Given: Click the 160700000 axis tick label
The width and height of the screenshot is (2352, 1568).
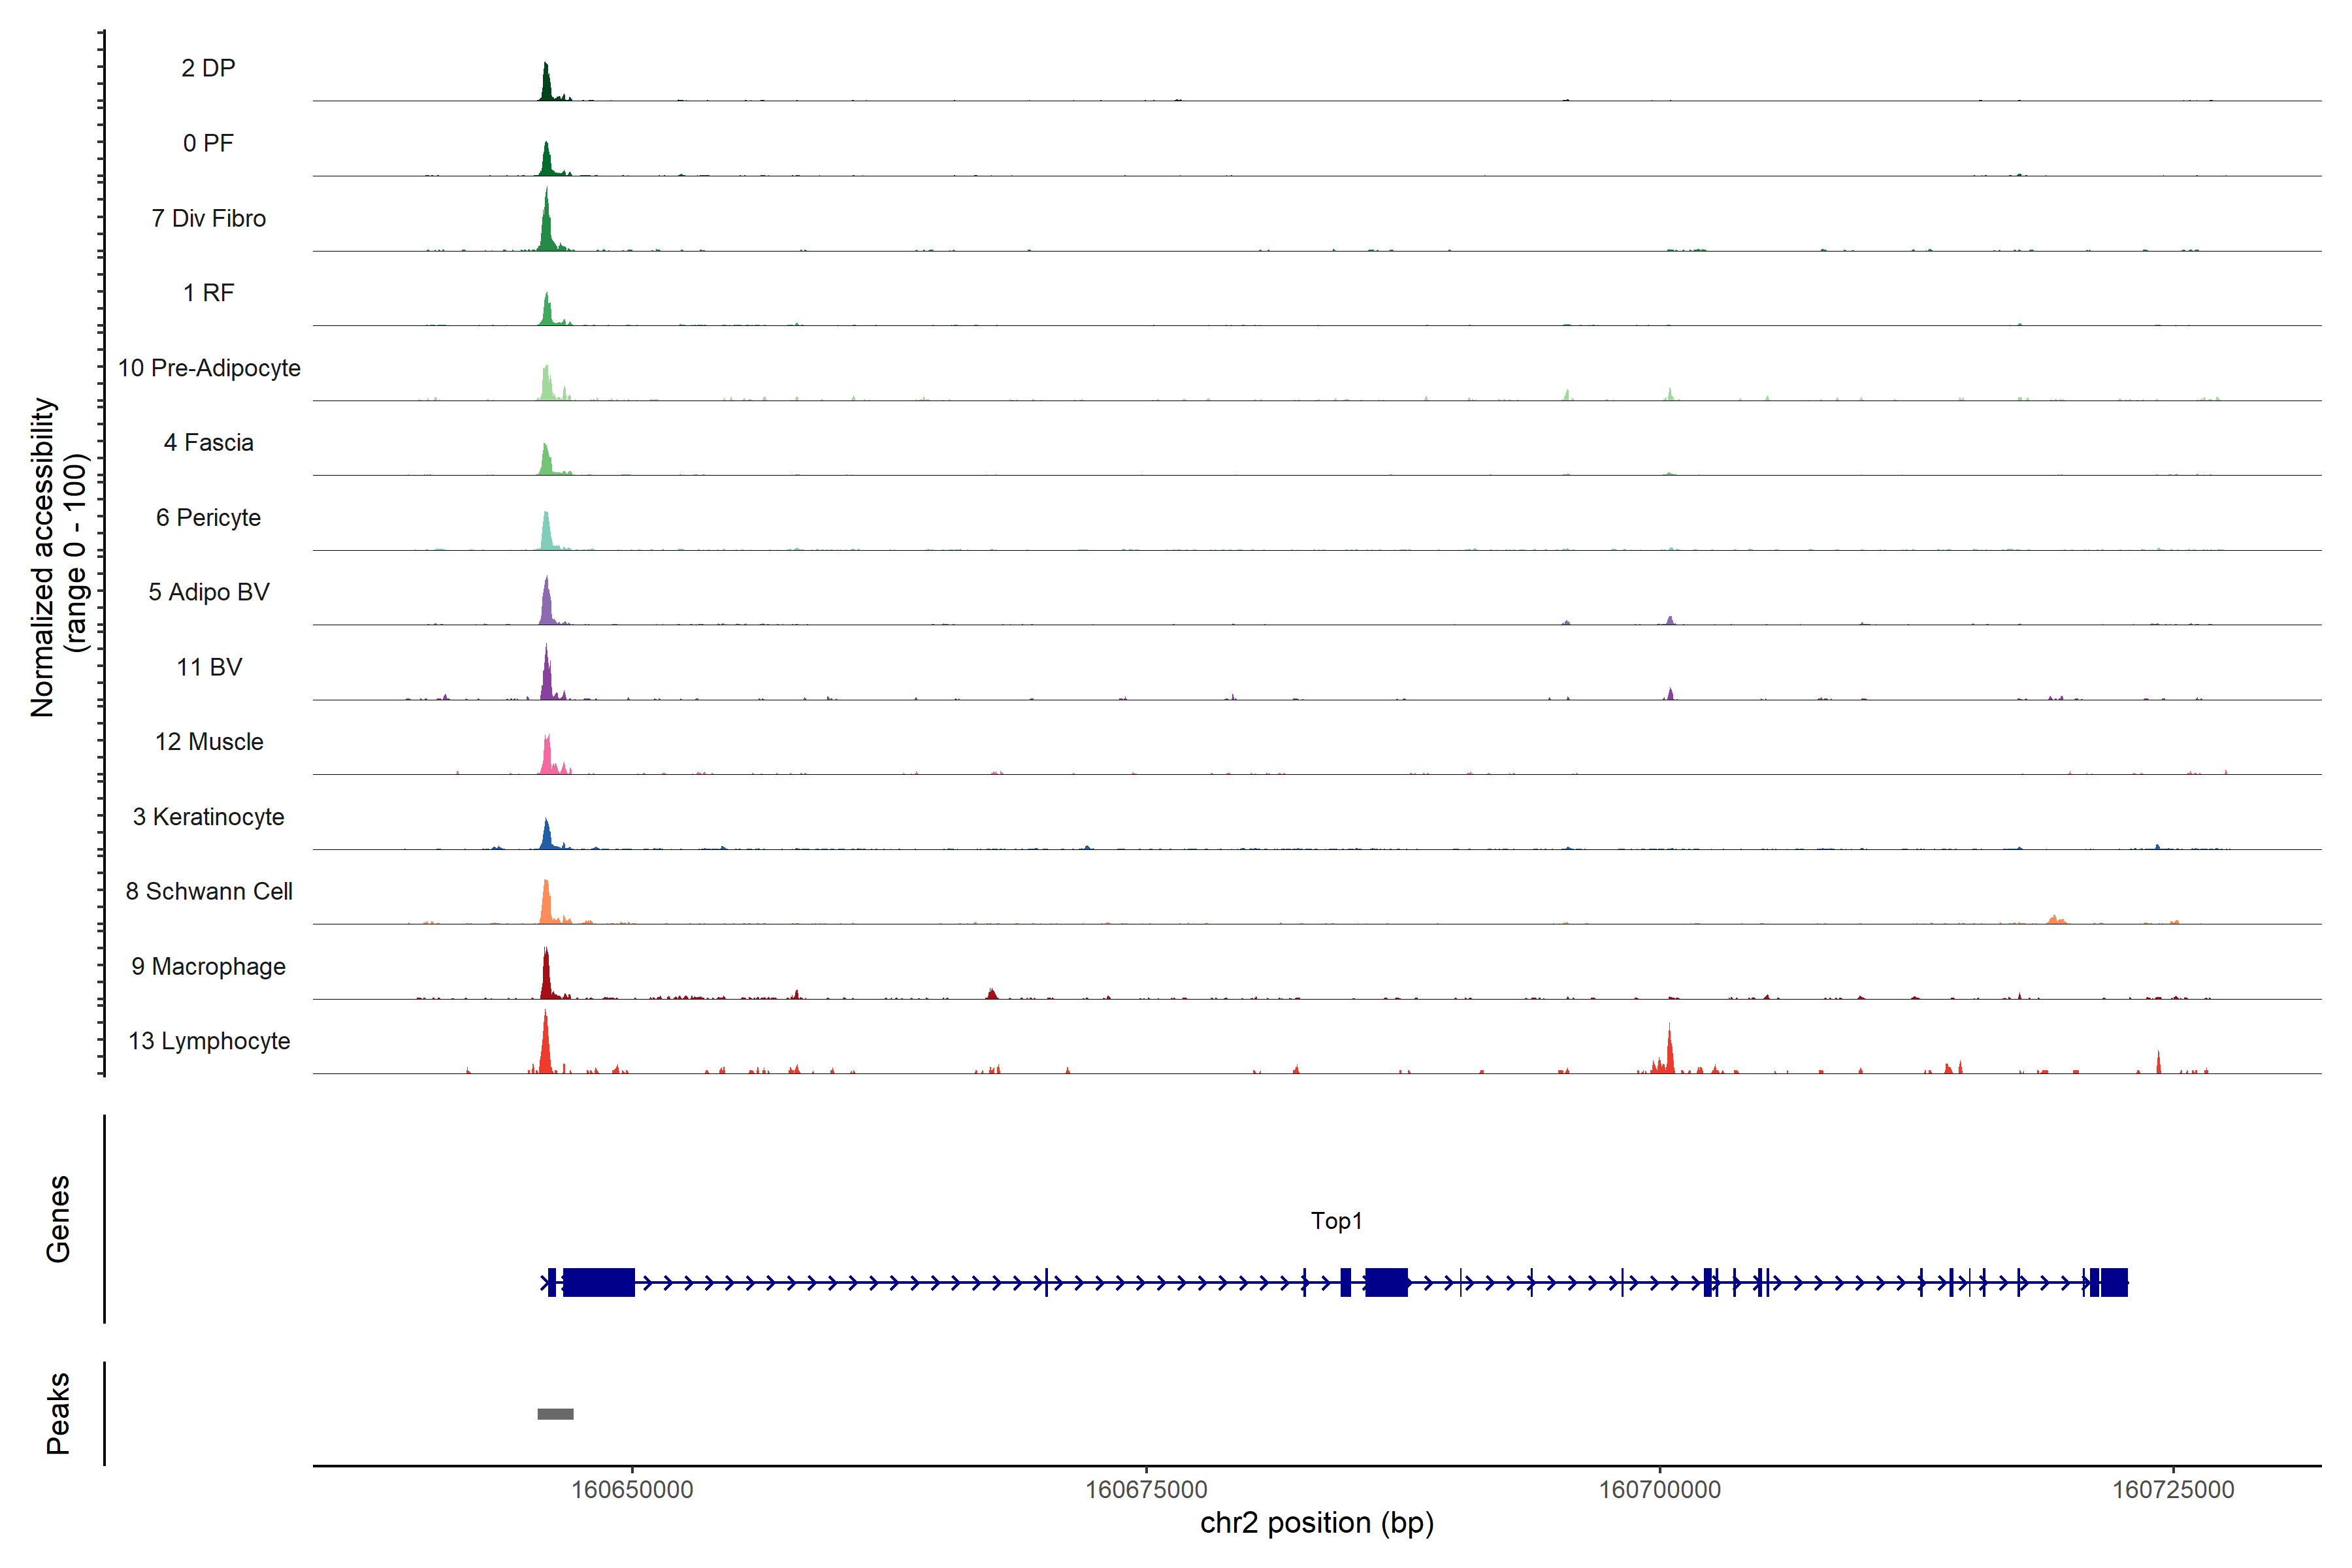Looking at the screenshot, I should click(x=1660, y=1490).
